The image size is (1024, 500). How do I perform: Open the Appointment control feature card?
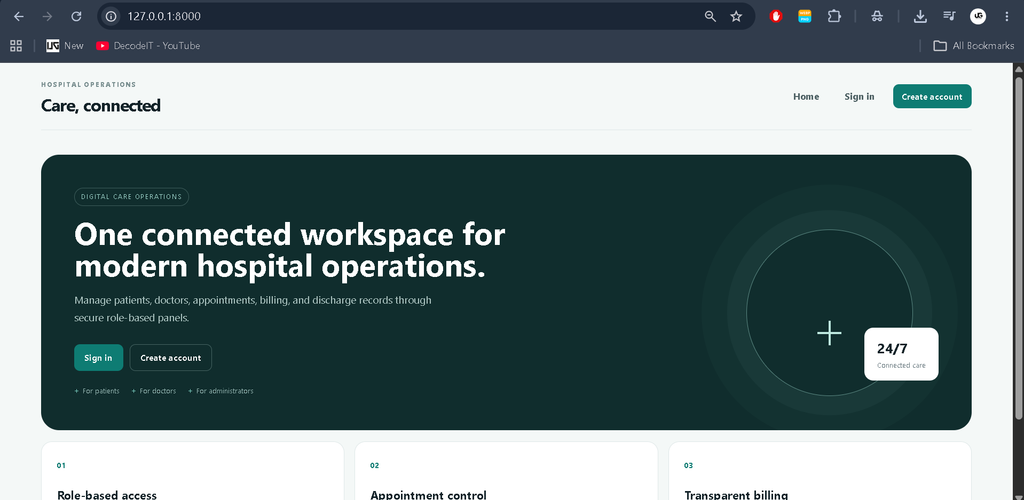point(506,471)
